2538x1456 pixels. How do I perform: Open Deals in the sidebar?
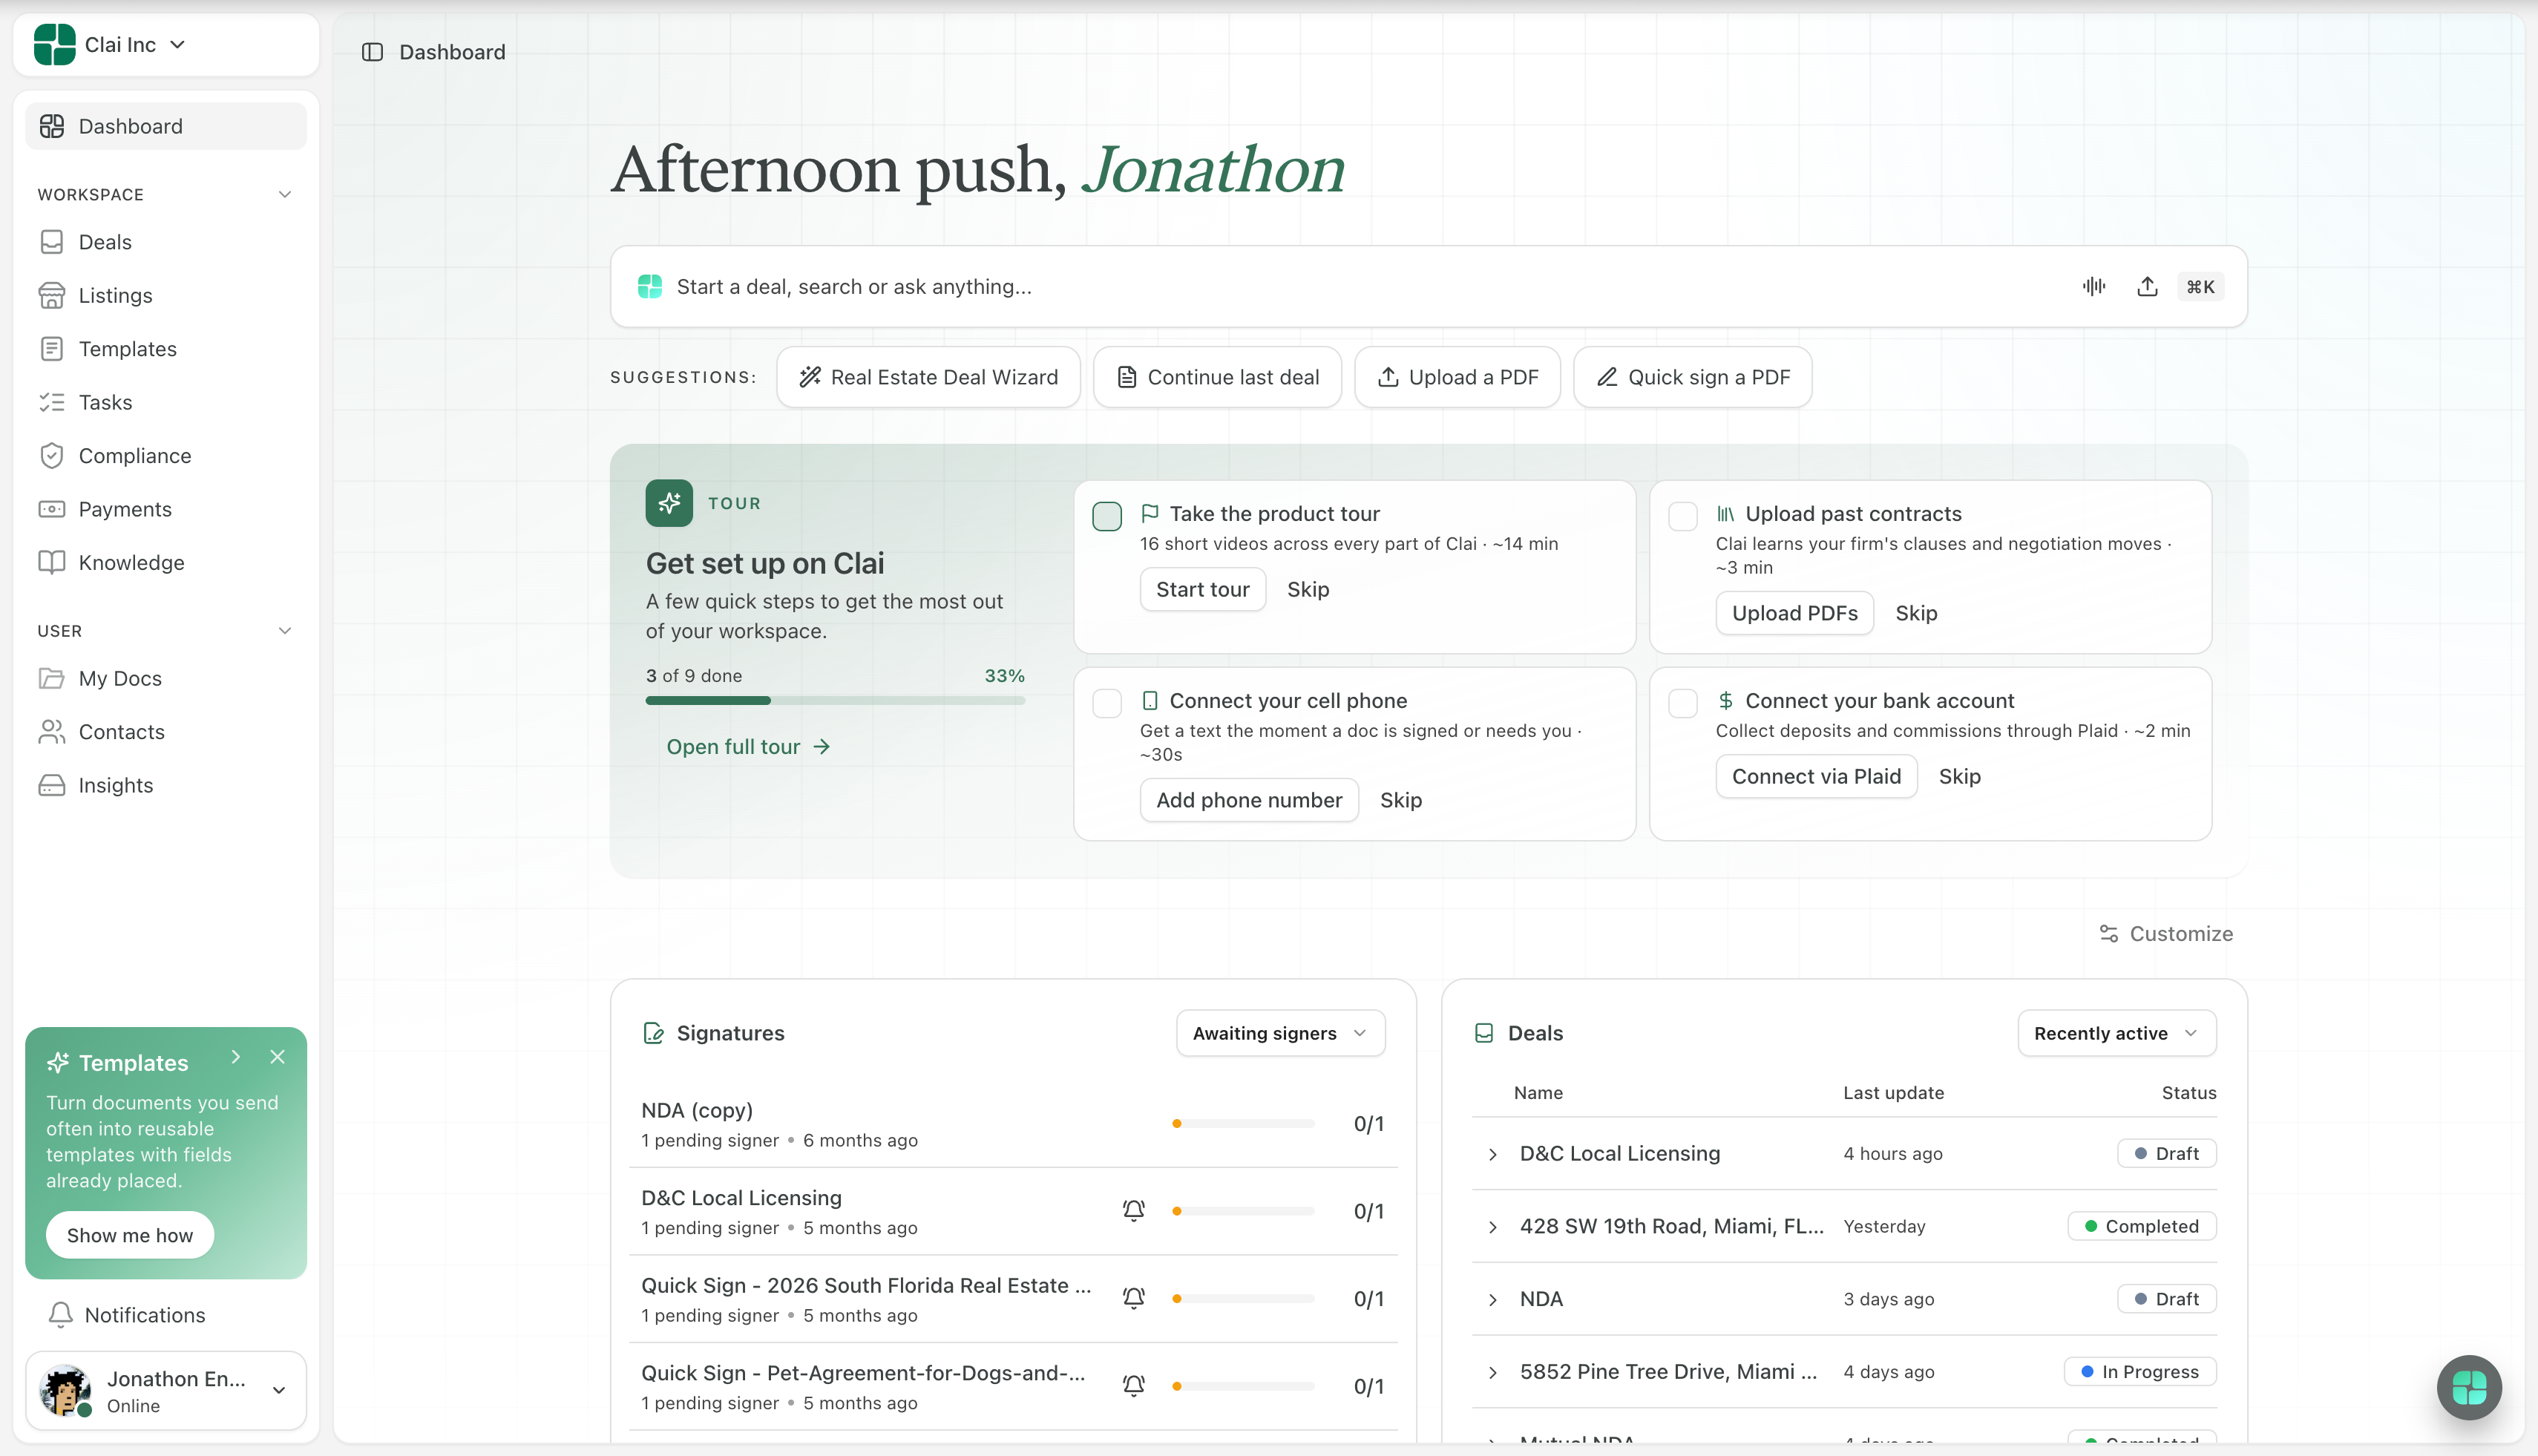[x=166, y=242]
